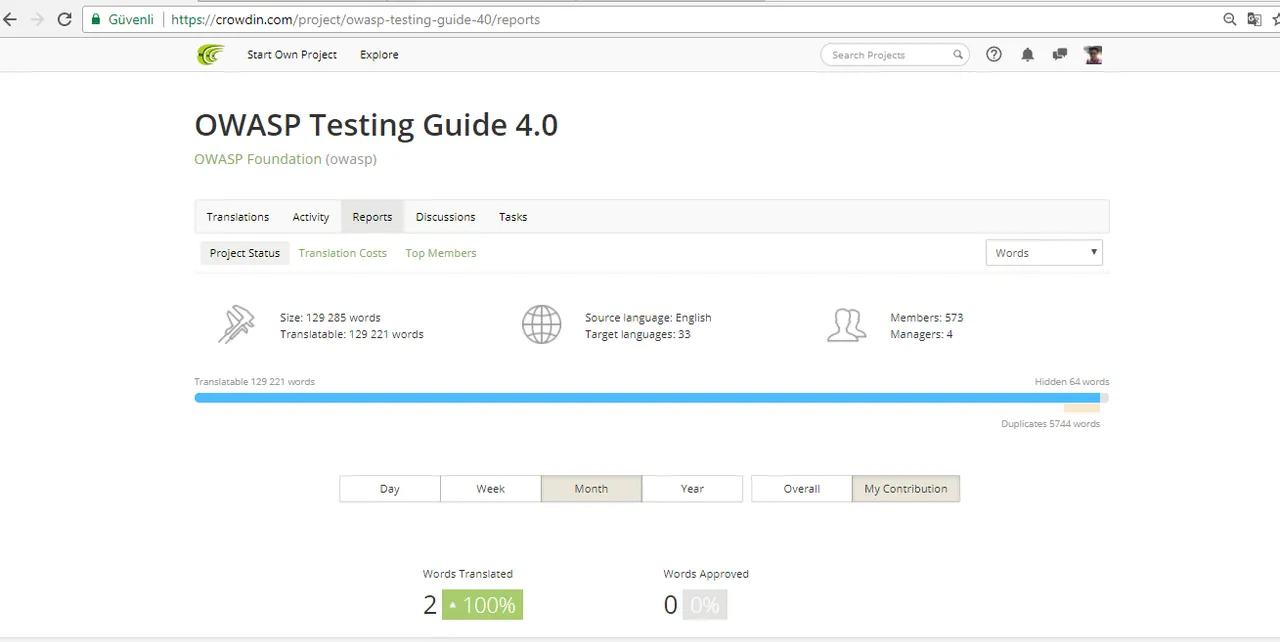Click the translate page icon in address bar

(1254, 19)
